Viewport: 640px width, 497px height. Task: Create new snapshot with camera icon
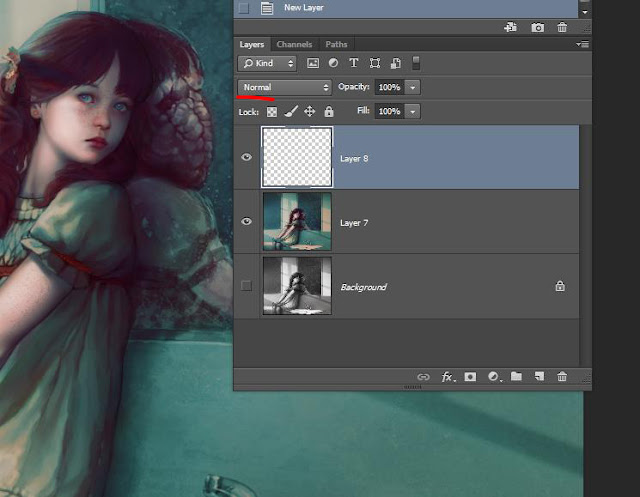point(538,28)
